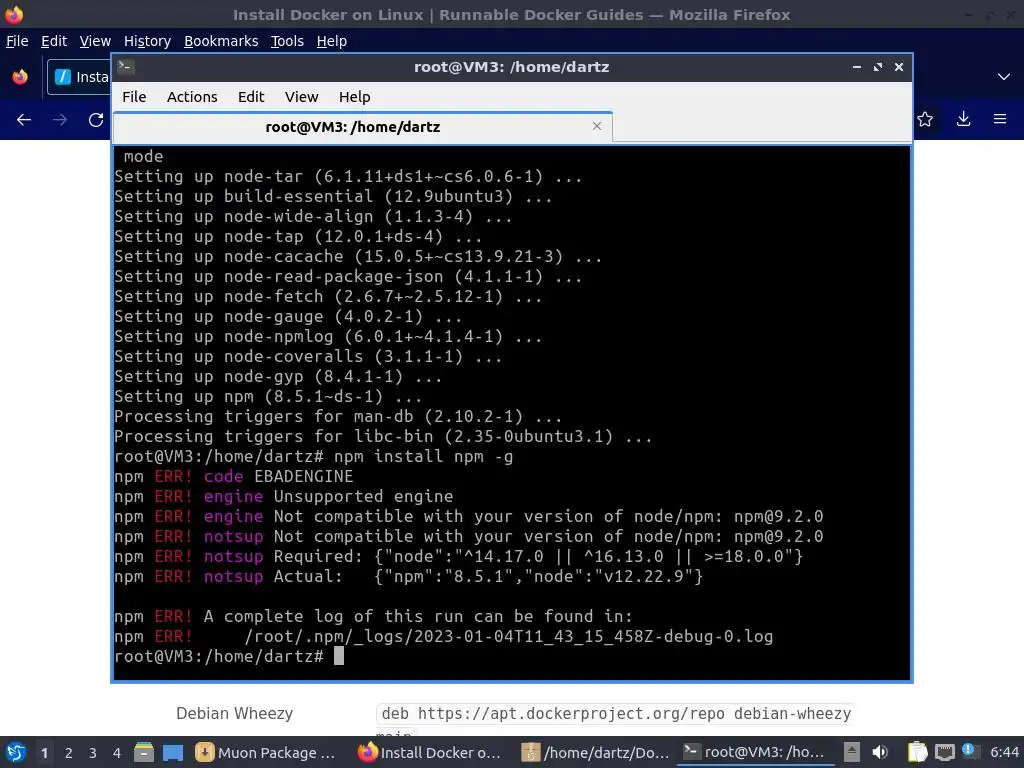The image size is (1024, 768).
Task: Click 'Debian Wheezy' text on webpage
Action: coord(234,713)
